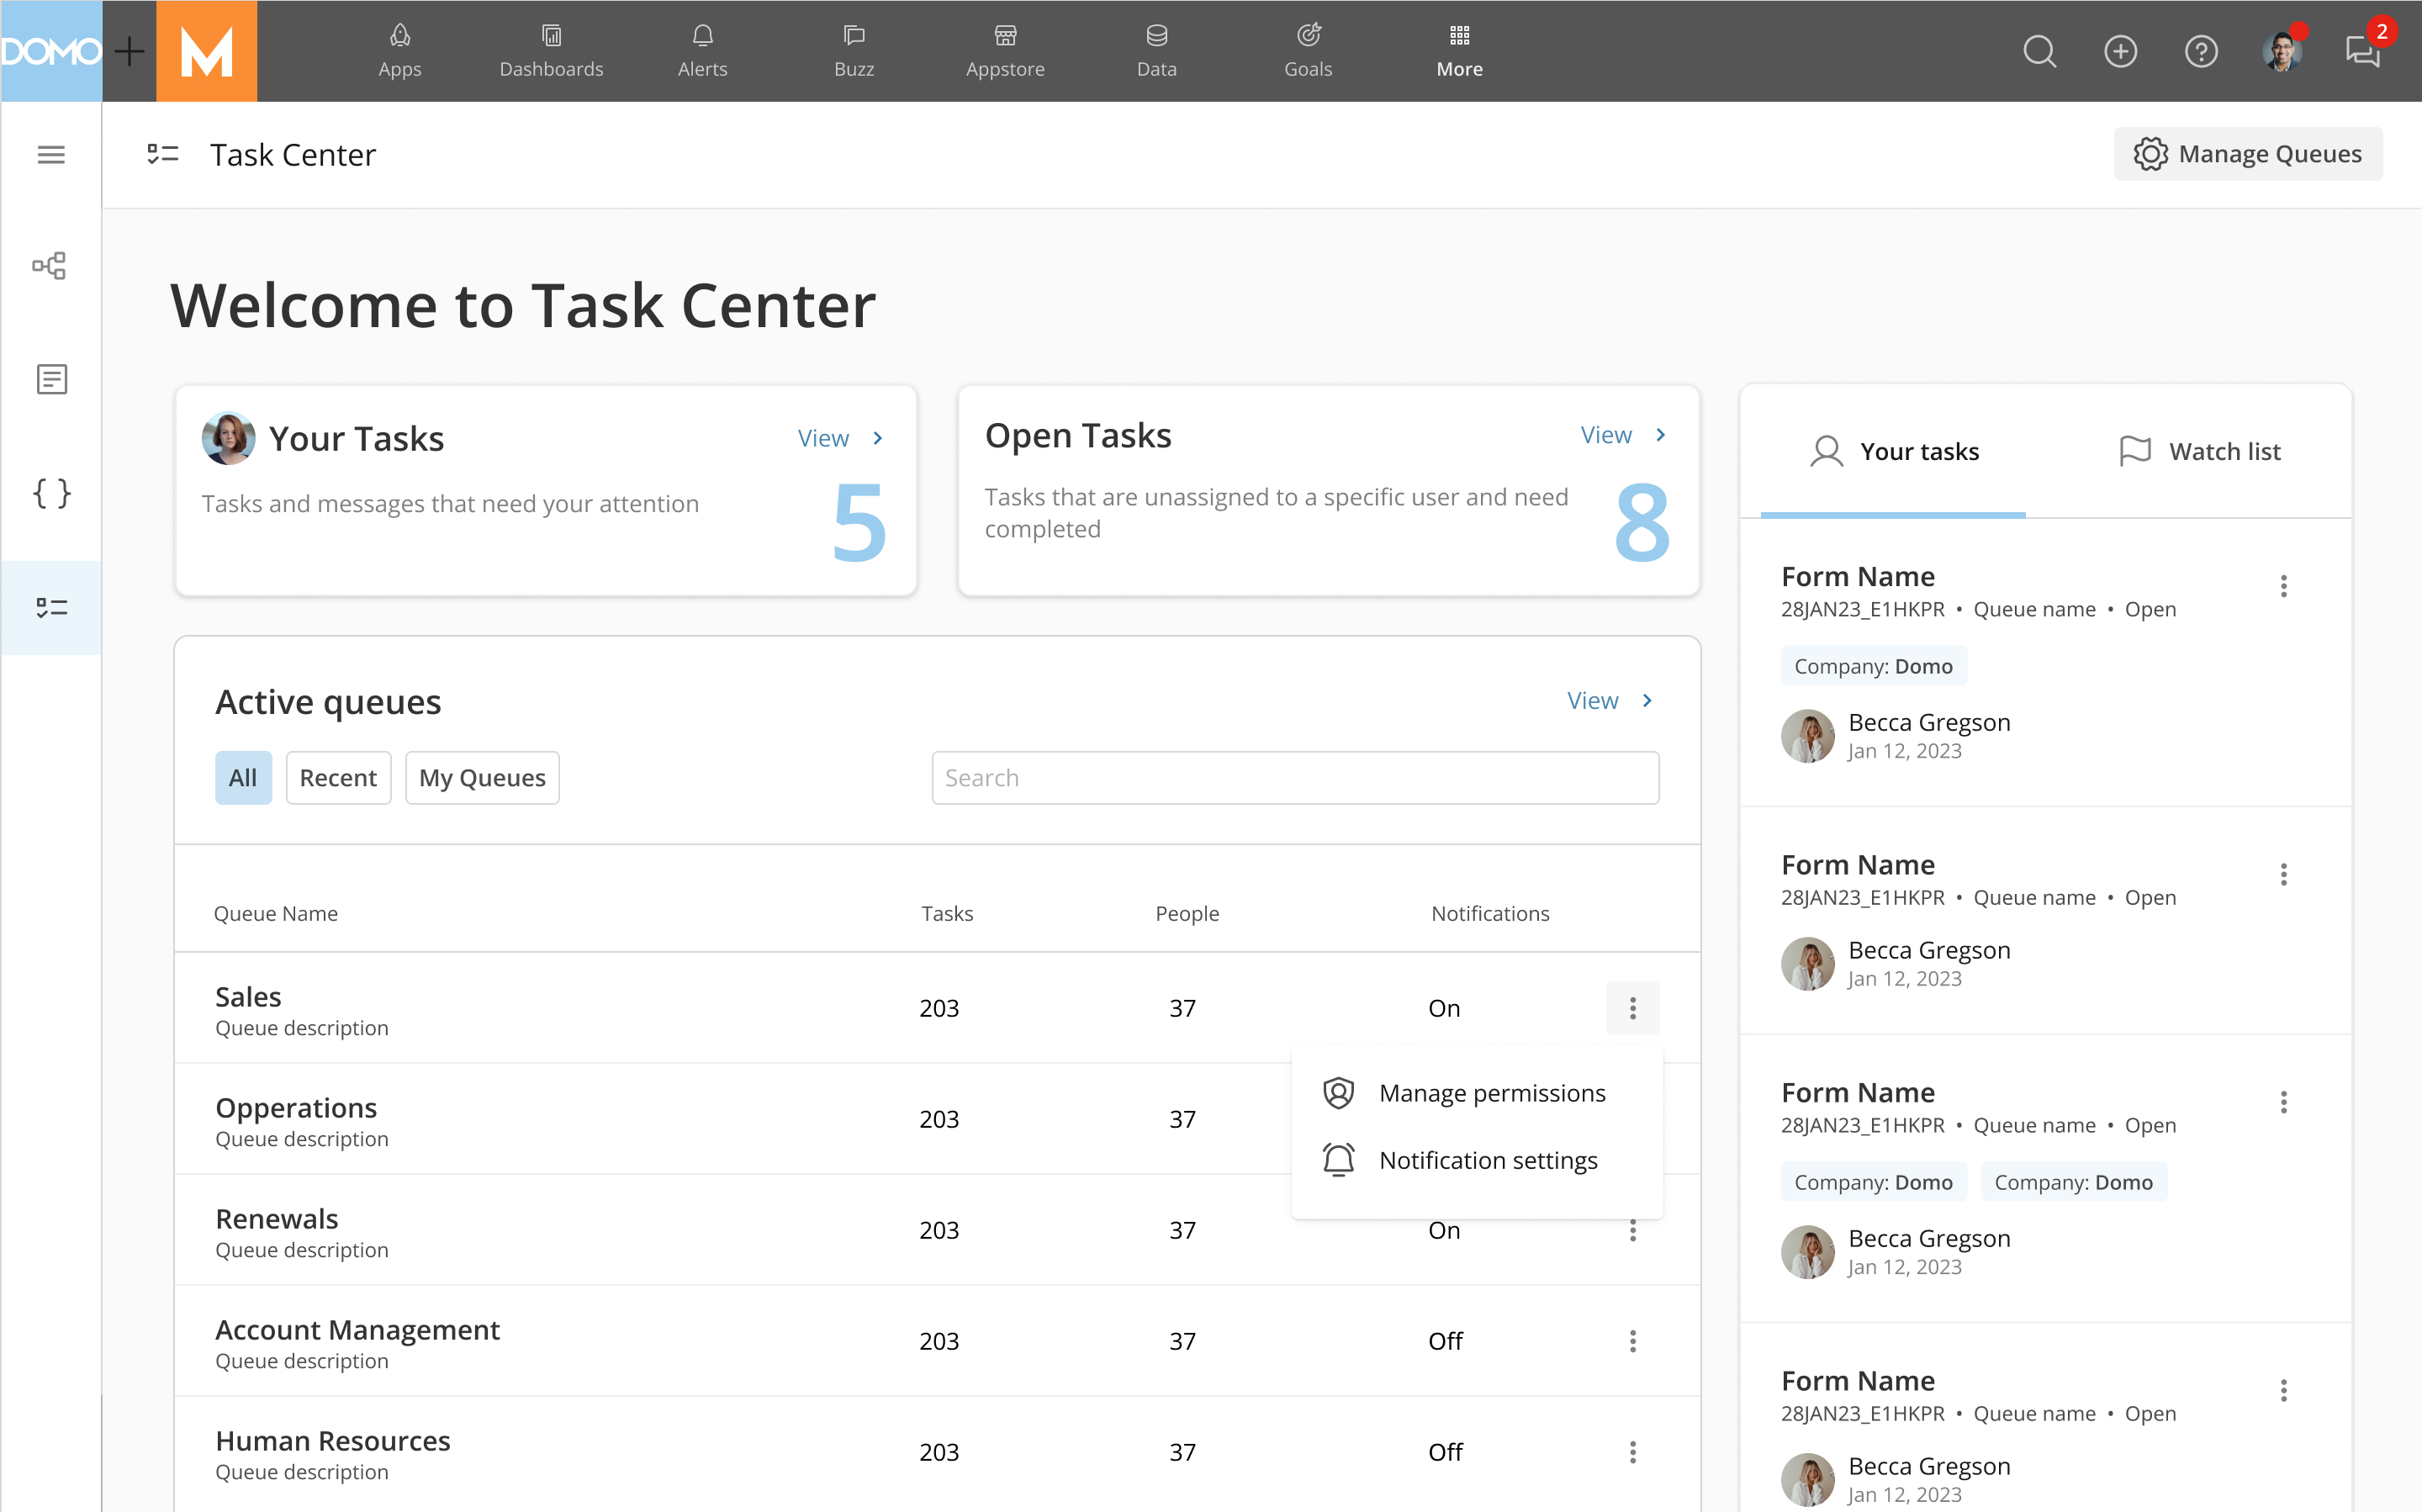The image size is (2422, 1512).
Task: Open fourth Form Name task options
Action: pos(2283,1390)
